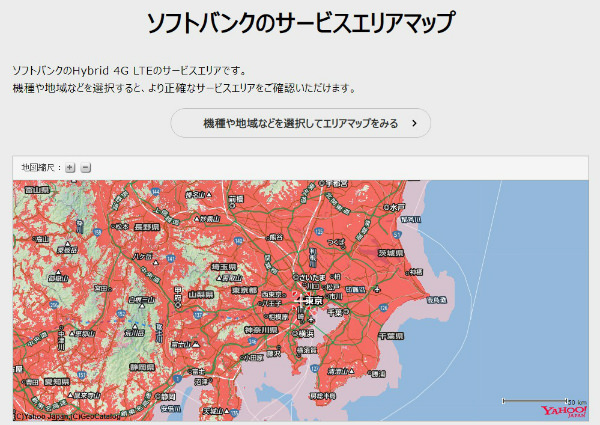Click the 地図縮尺 label
600x425 pixels.
click(39, 168)
